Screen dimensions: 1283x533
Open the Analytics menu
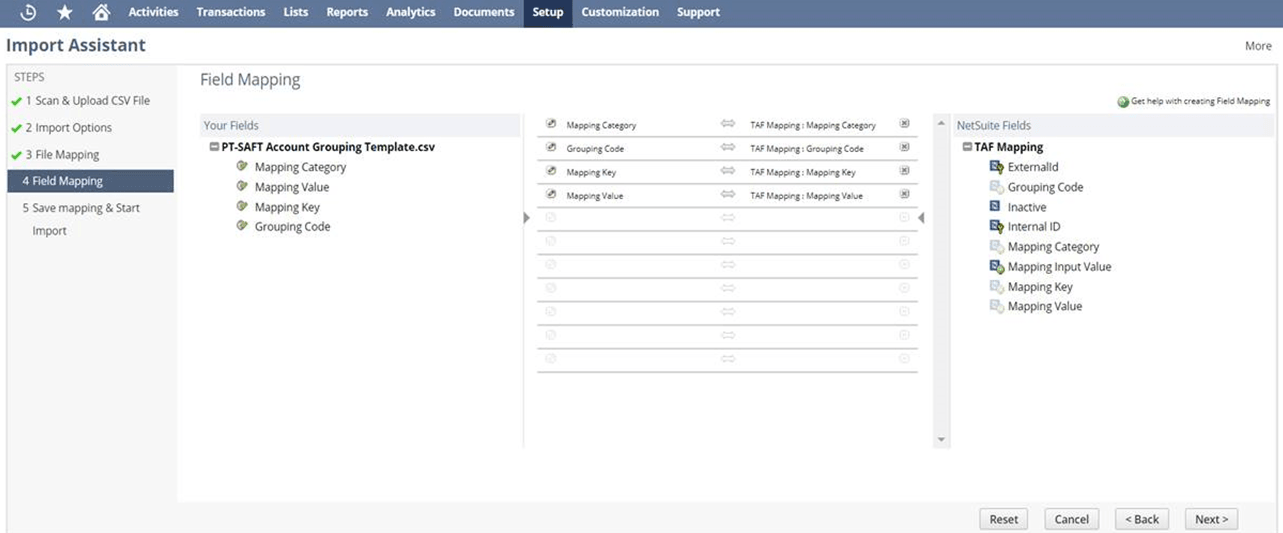411,12
